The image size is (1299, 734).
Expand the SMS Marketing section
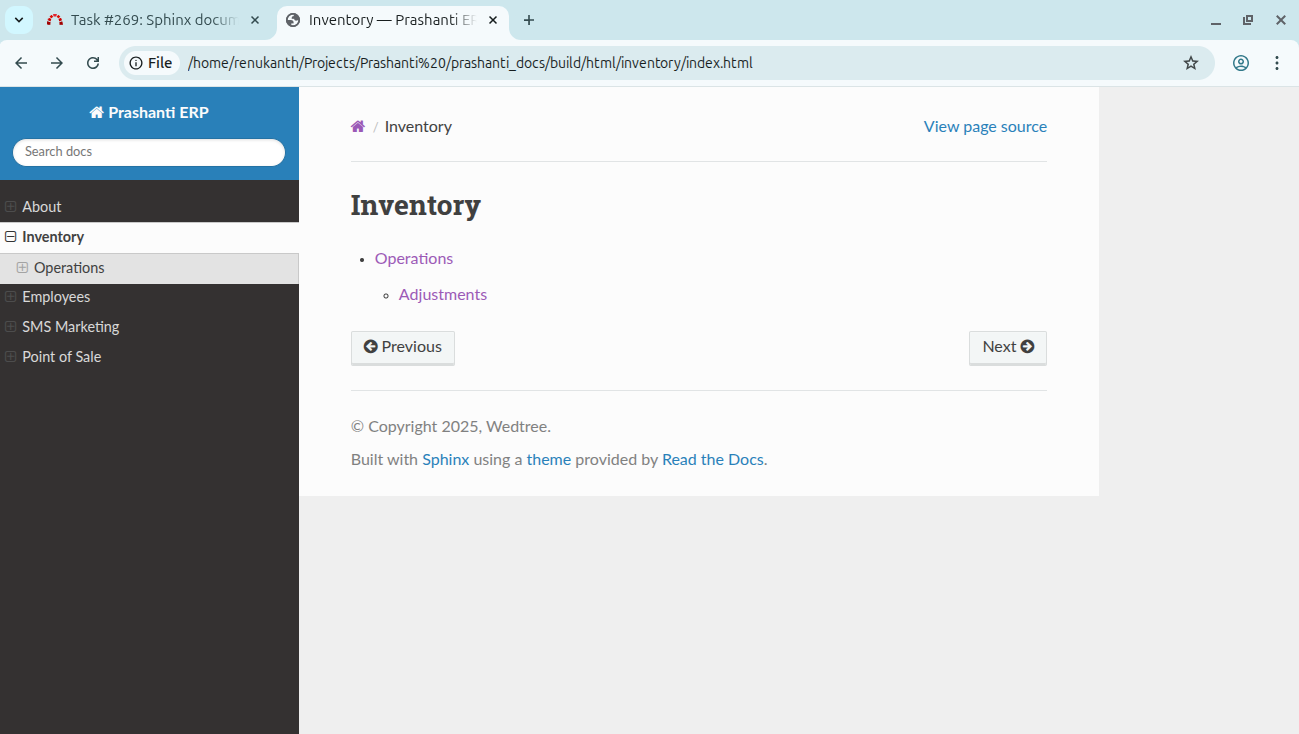tap(11, 327)
